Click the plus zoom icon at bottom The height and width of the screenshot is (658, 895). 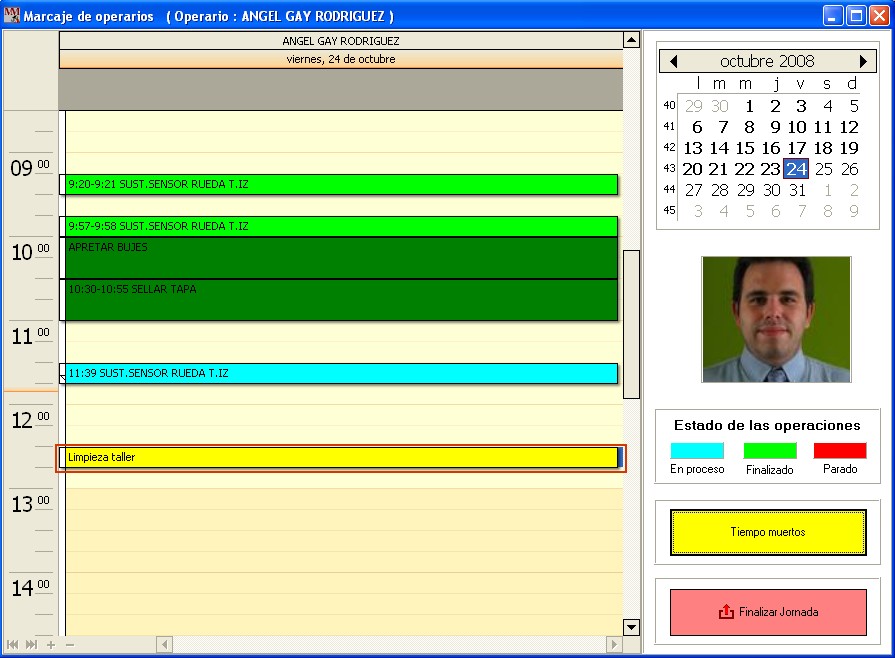51,645
